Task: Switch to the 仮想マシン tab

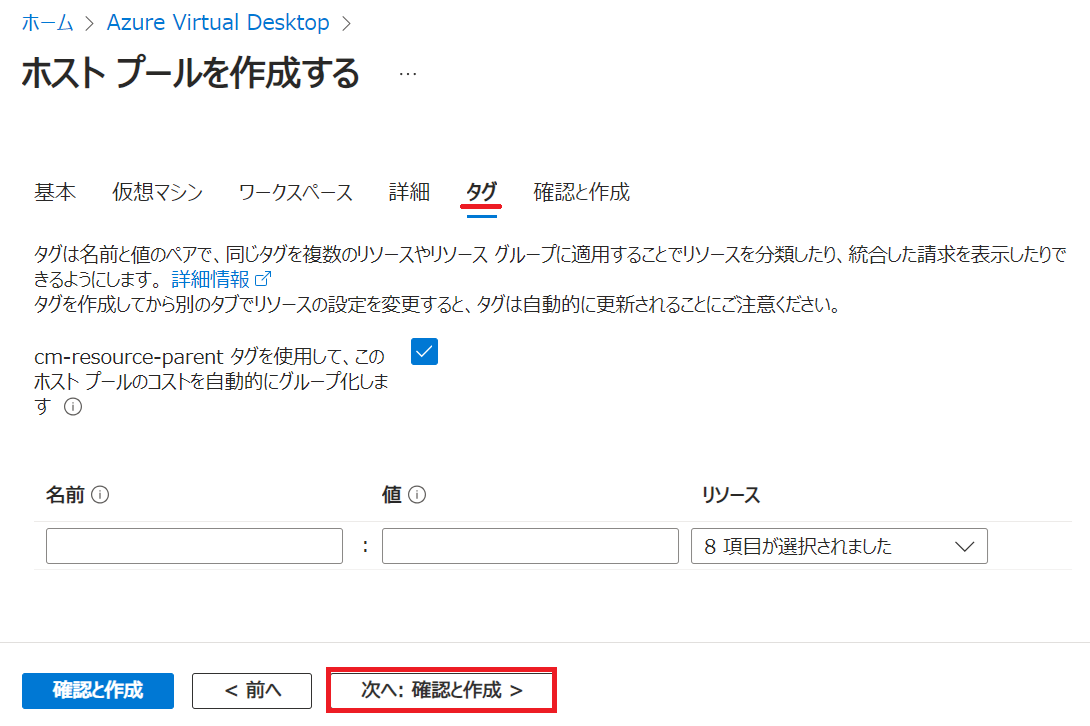Action: pyautogui.click(x=158, y=192)
